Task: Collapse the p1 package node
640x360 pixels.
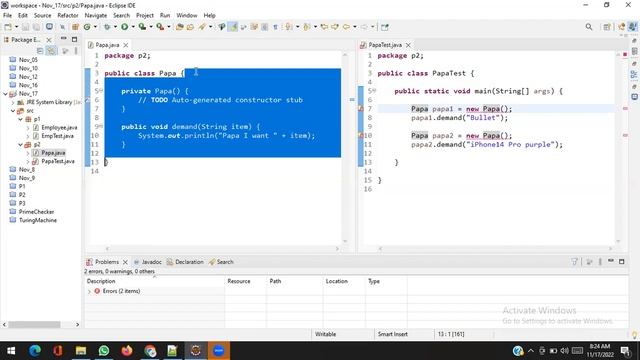Action: pos(20,119)
